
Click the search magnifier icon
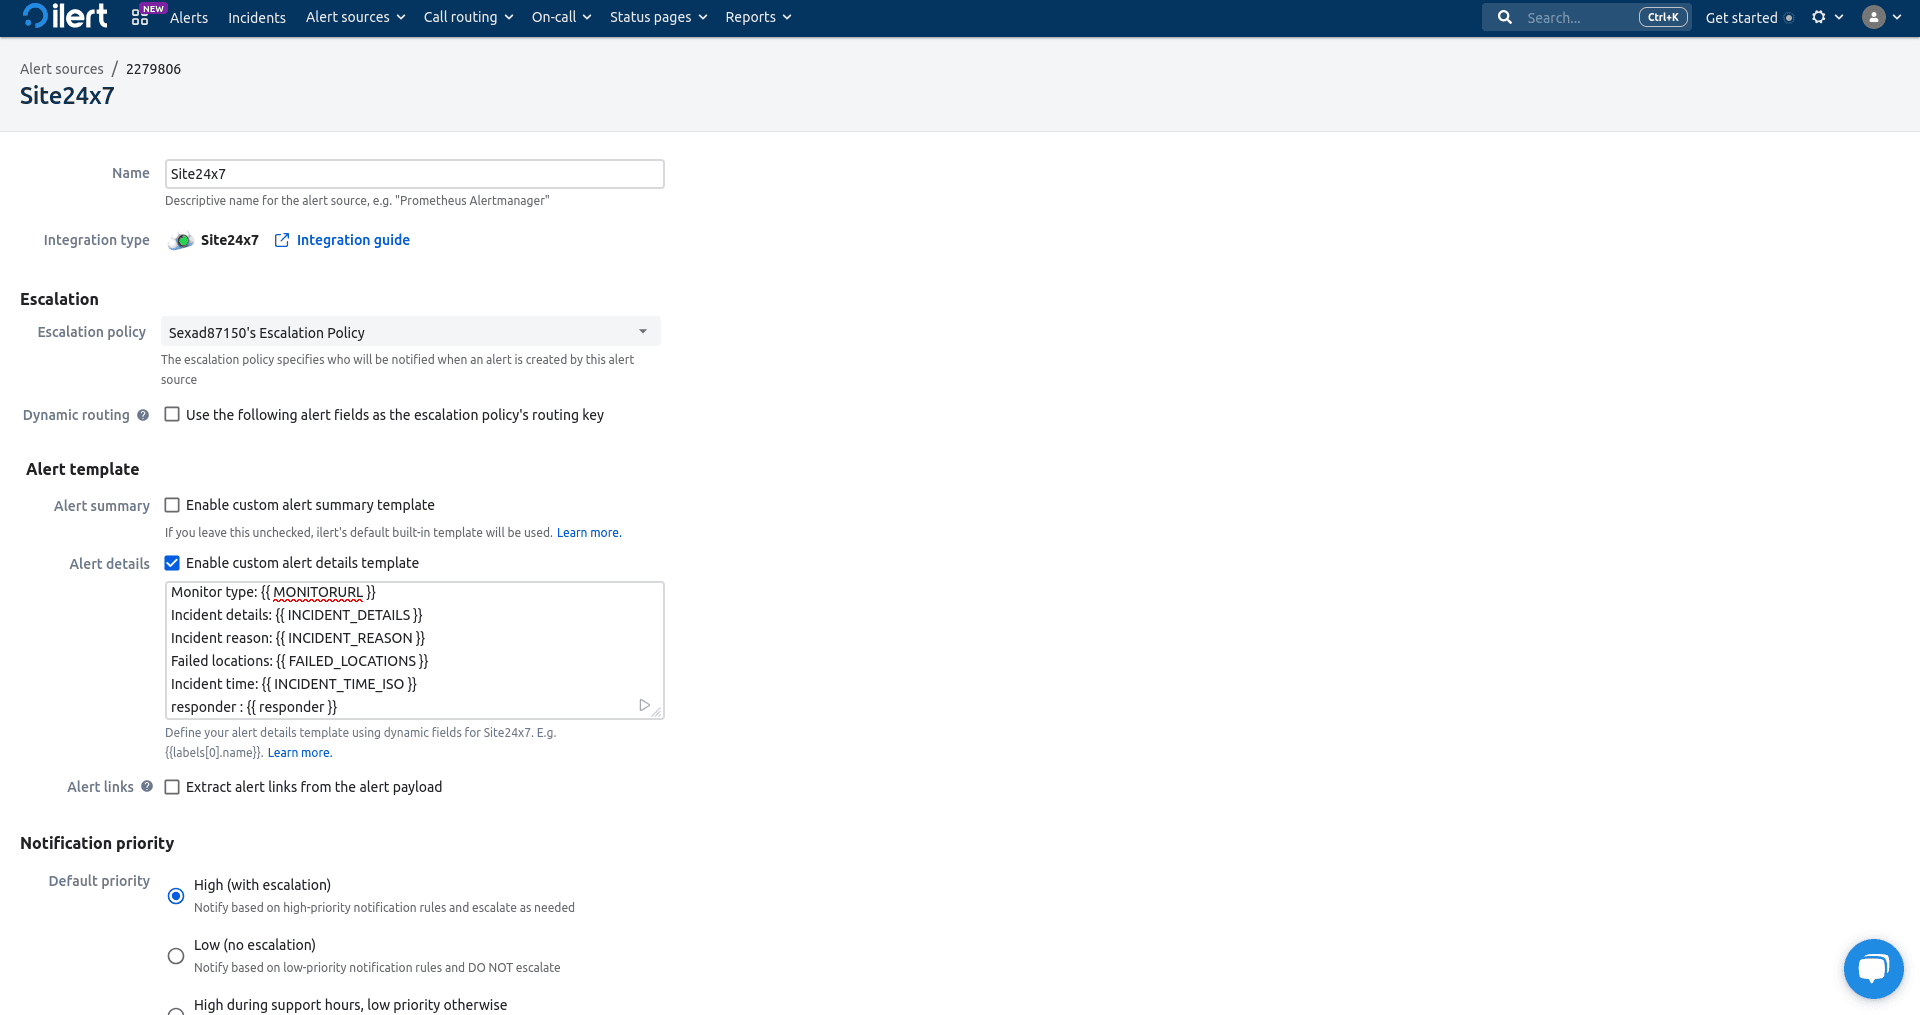pos(1504,17)
